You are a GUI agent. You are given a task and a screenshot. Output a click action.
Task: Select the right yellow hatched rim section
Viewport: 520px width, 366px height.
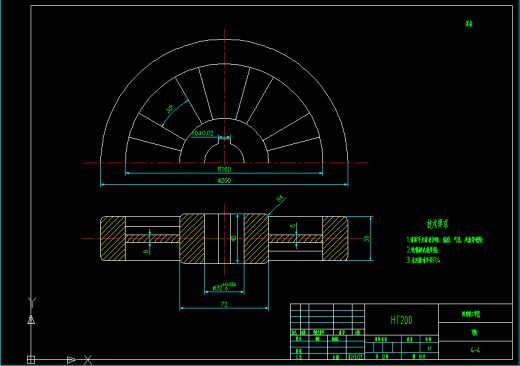pyautogui.click(x=335, y=238)
